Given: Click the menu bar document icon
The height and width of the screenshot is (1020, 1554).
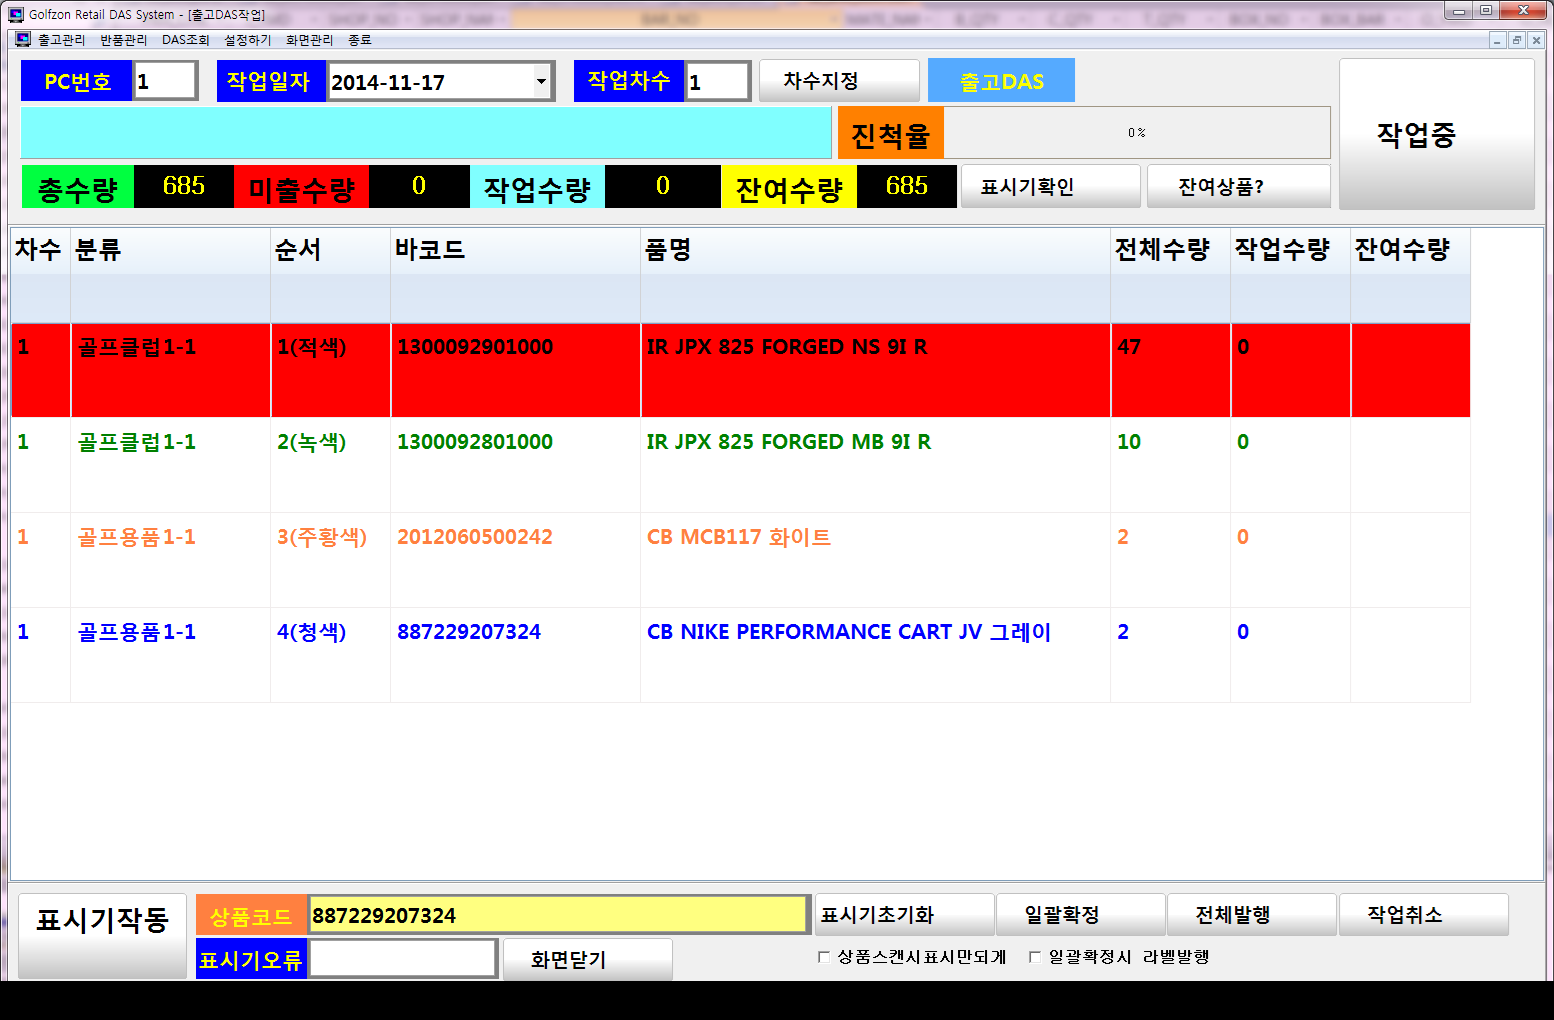Looking at the screenshot, I should 23,40.
